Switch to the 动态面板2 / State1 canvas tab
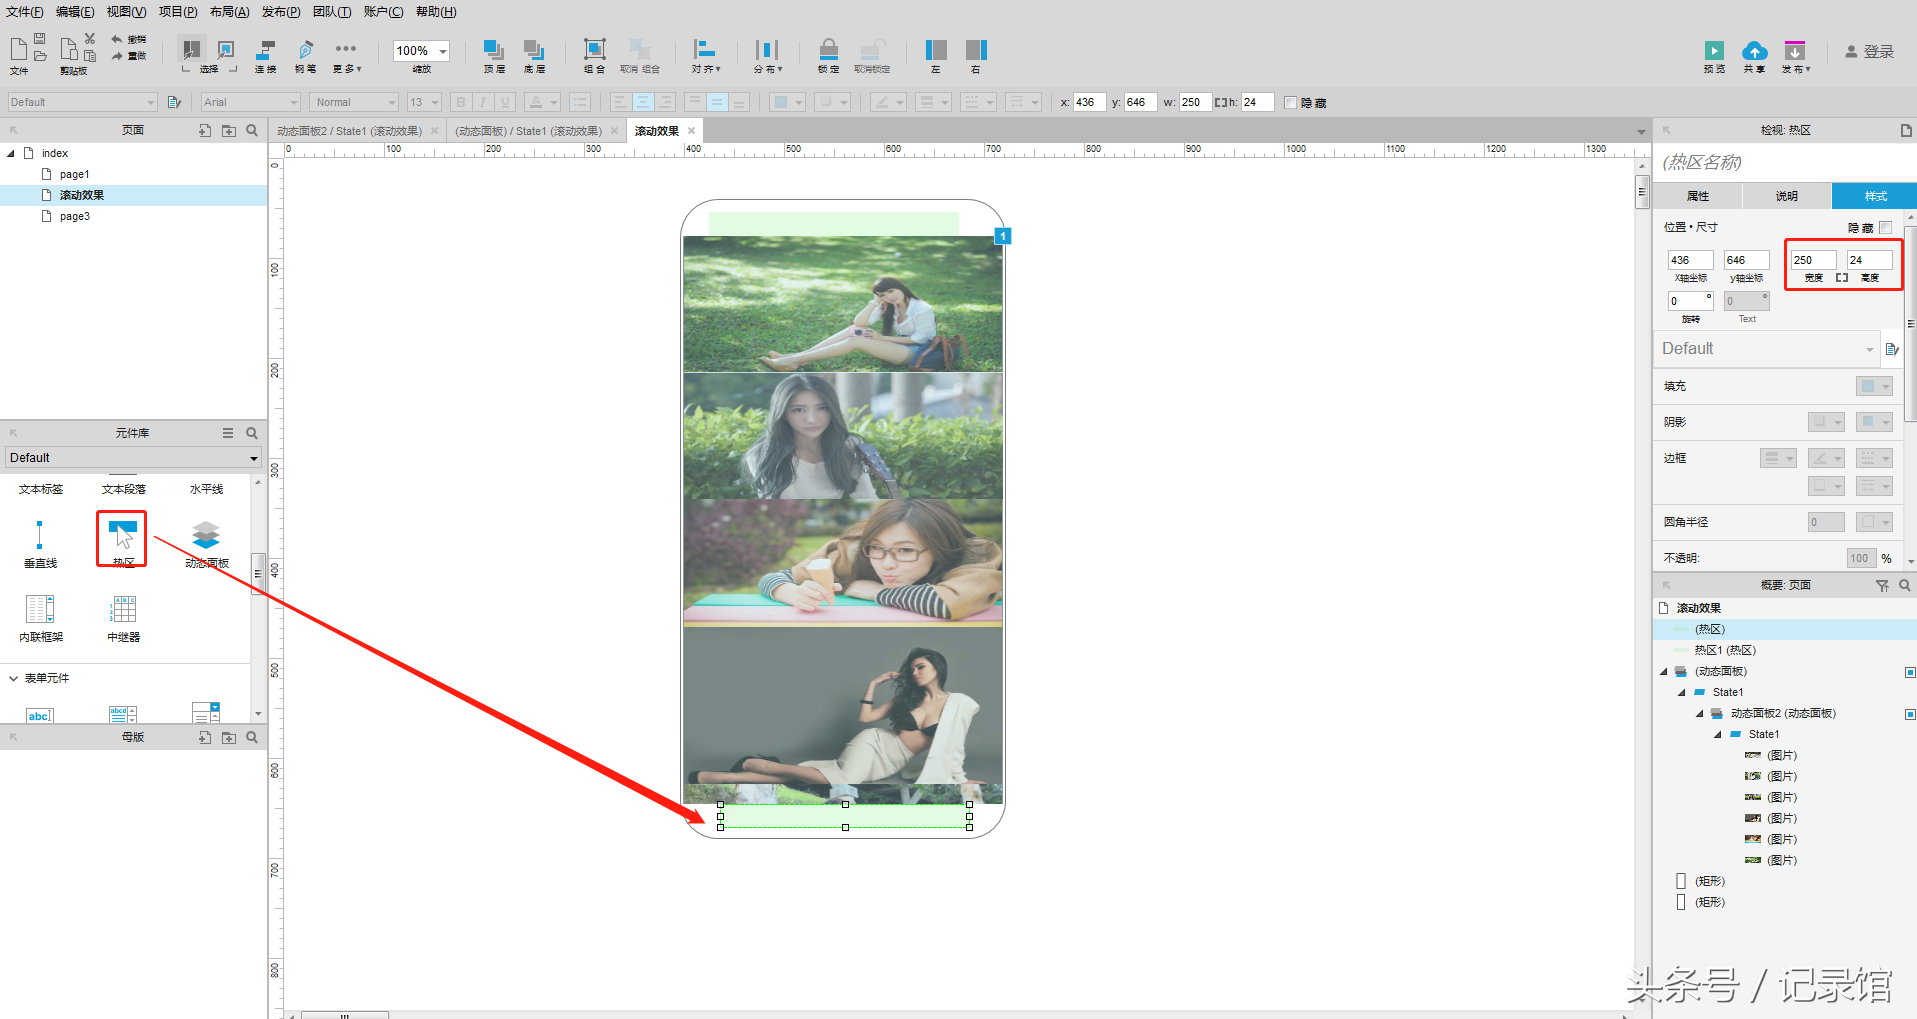 coord(350,131)
